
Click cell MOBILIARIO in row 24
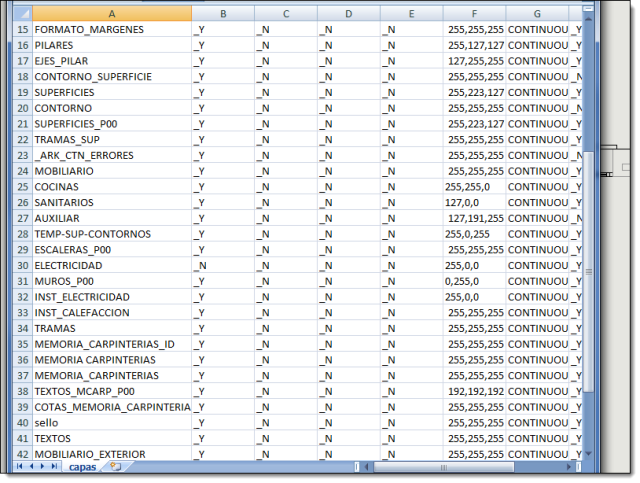point(112,171)
